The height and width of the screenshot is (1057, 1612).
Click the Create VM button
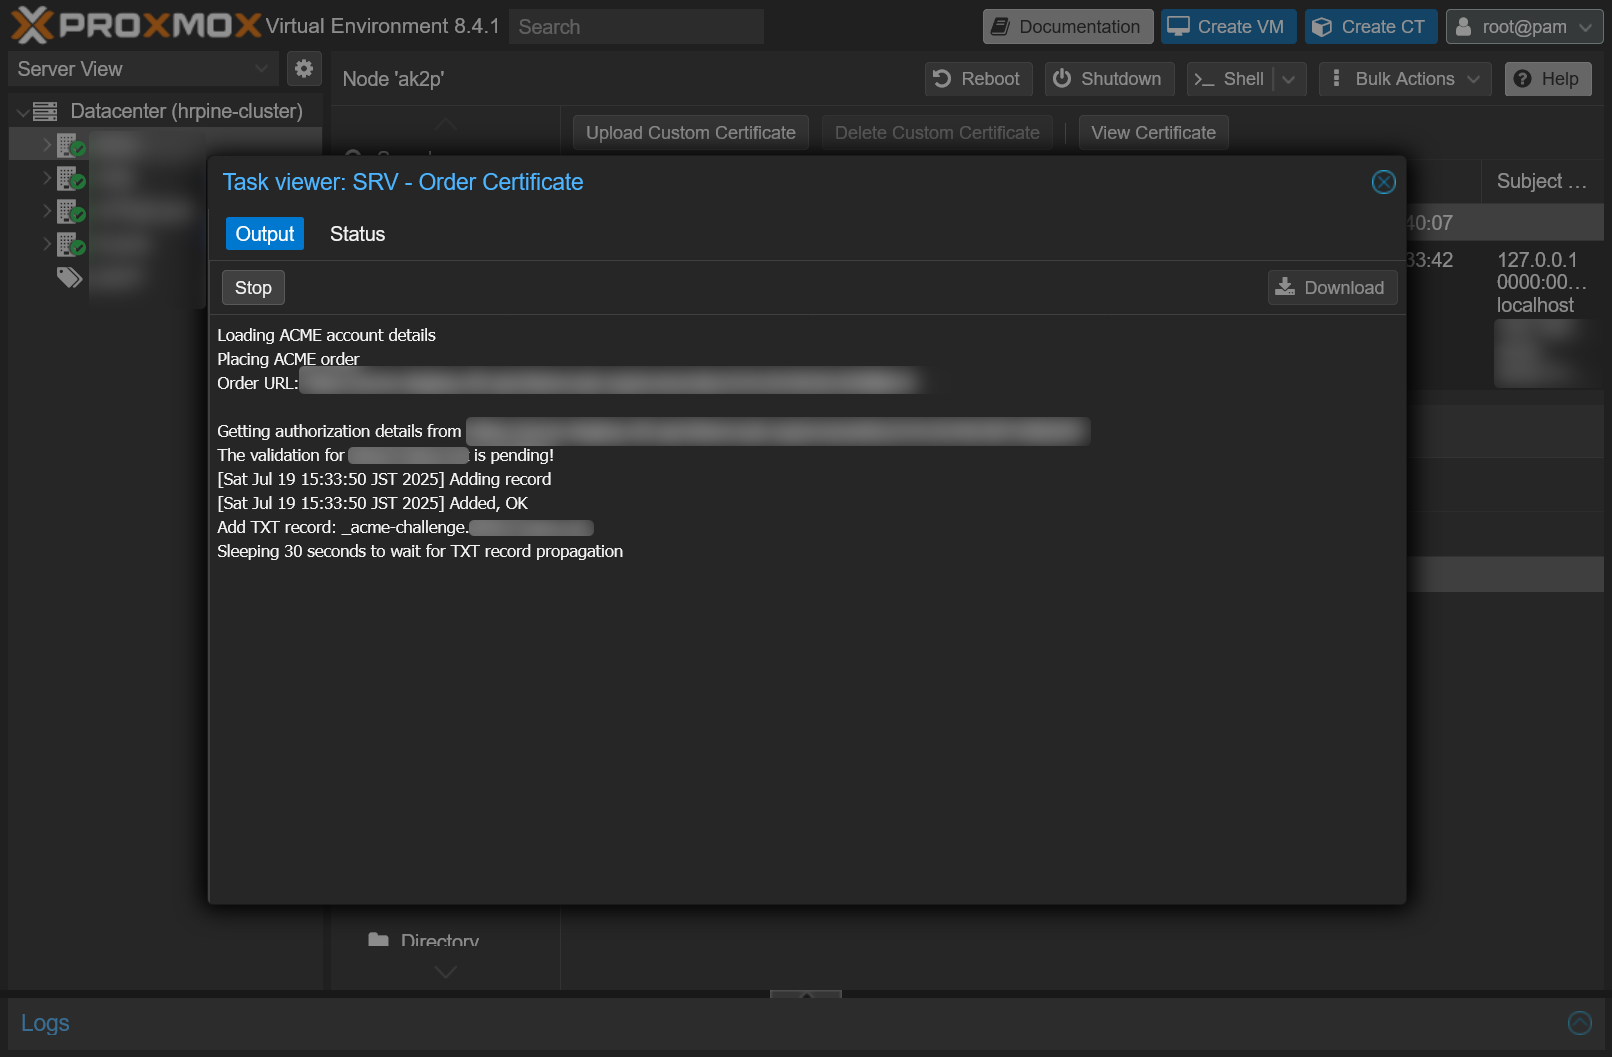1229,27
